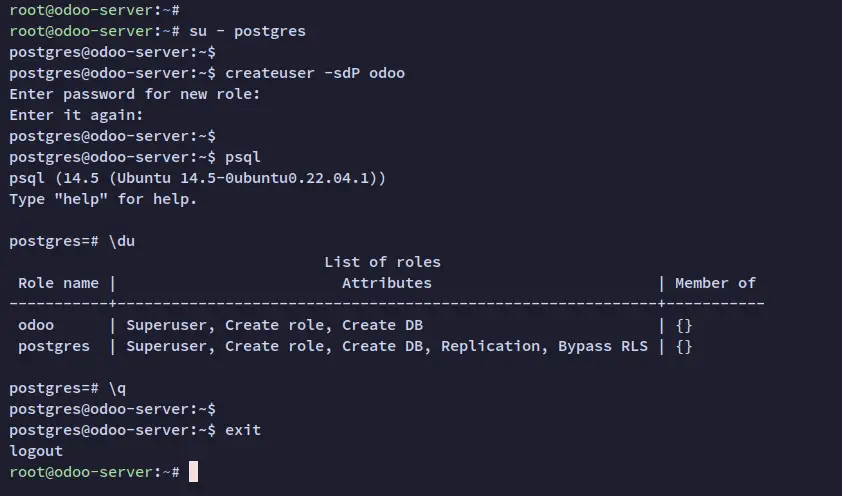
Task: Click the '\du' command text
Action: coord(121,241)
